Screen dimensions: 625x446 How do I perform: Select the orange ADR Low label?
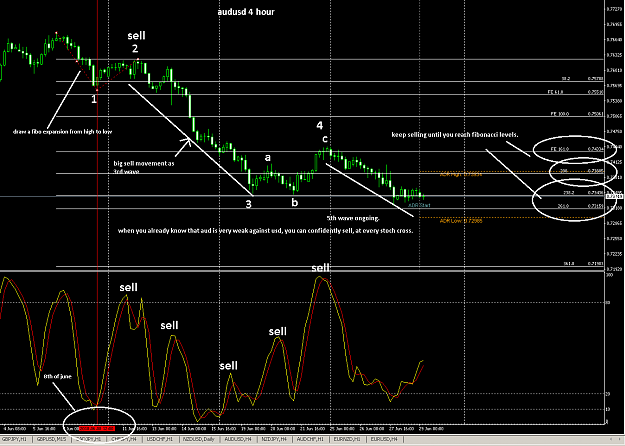tap(461, 221)
